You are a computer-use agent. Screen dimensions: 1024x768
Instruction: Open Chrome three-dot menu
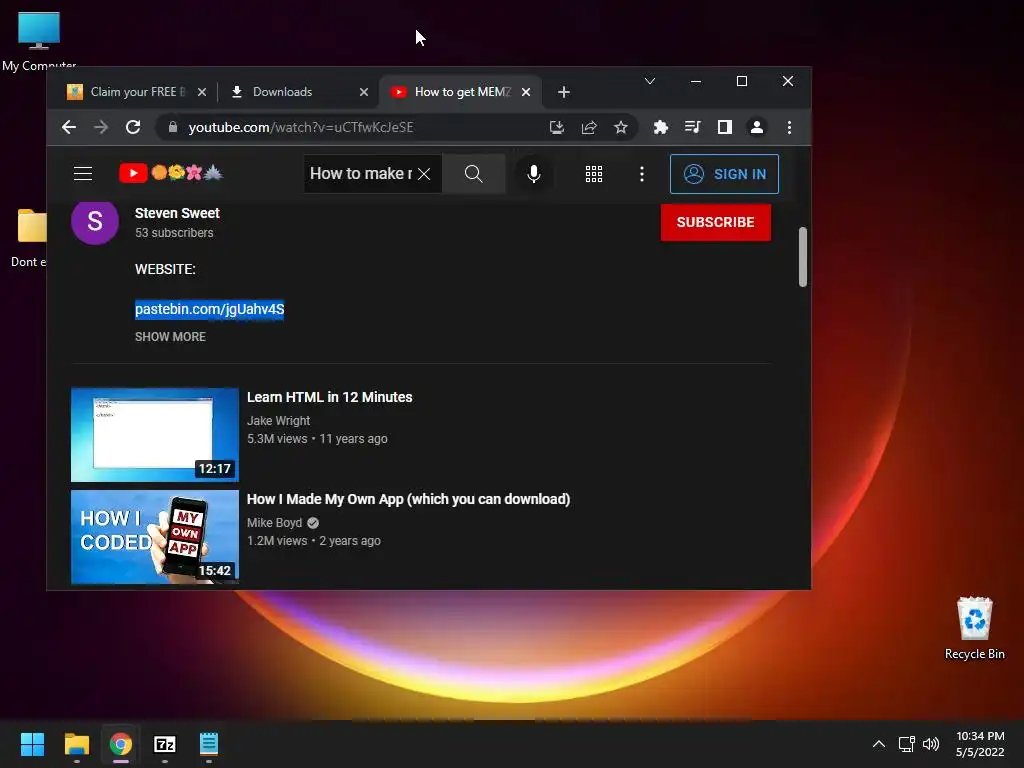coord(790,127)
